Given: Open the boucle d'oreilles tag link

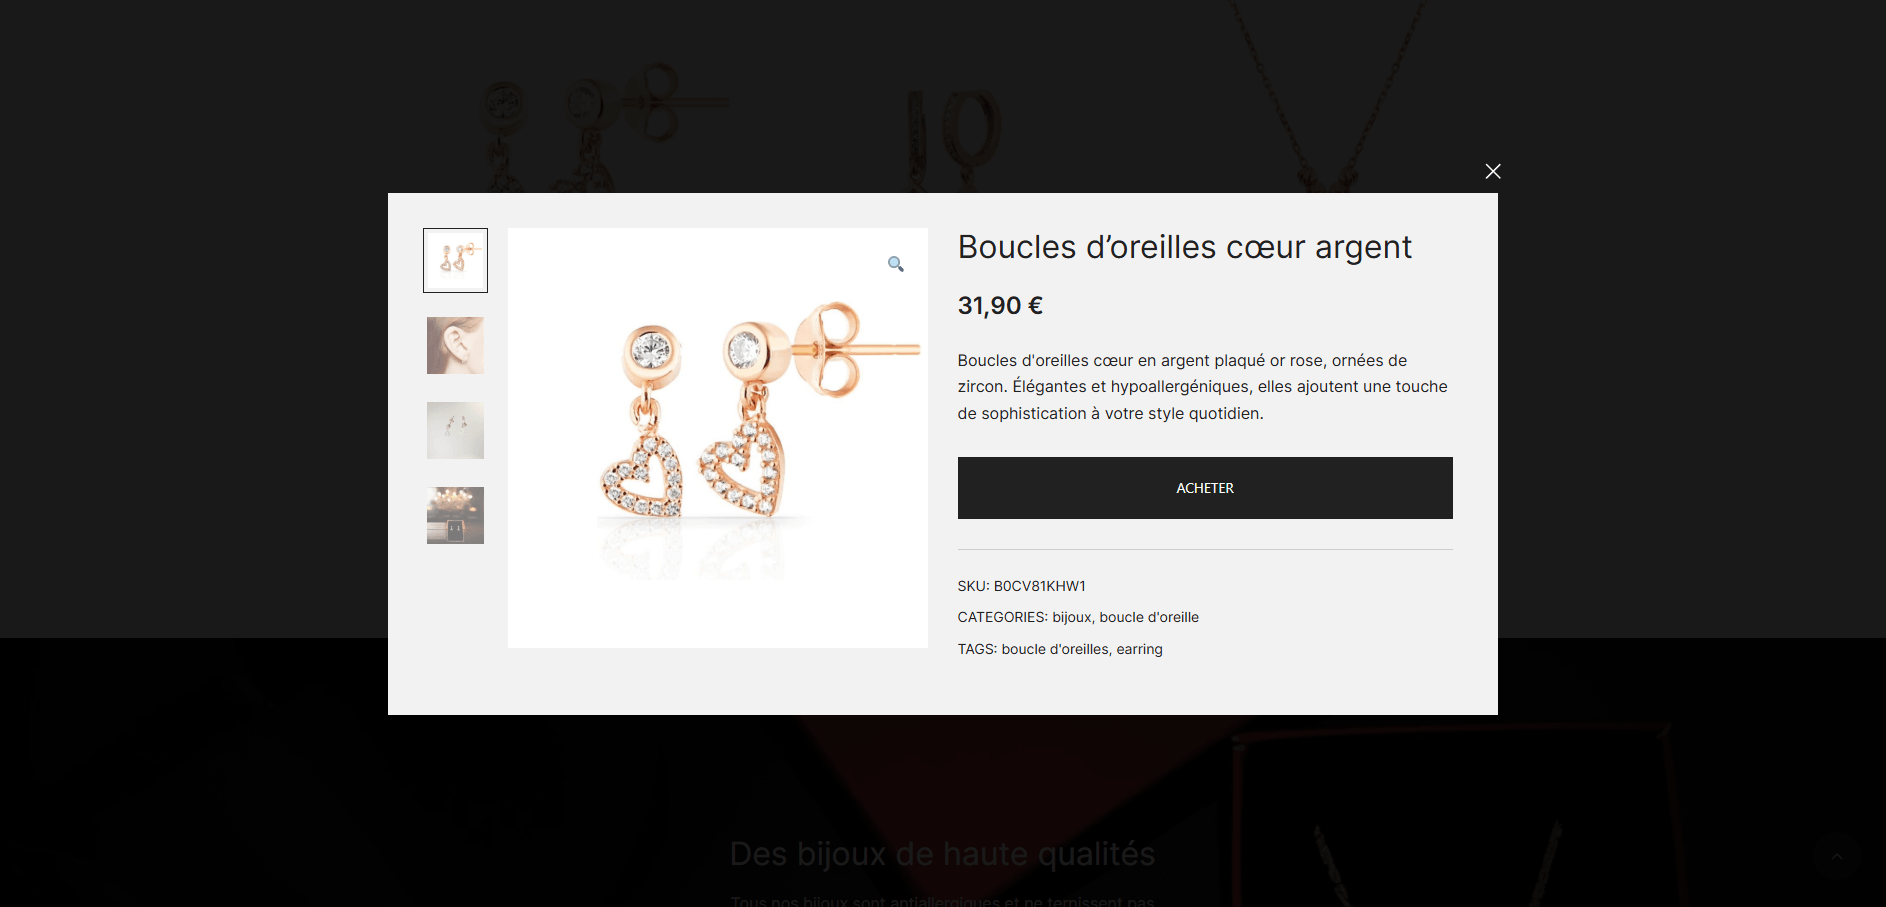Looking at the screenshot, I should [x=1055, y=649].
